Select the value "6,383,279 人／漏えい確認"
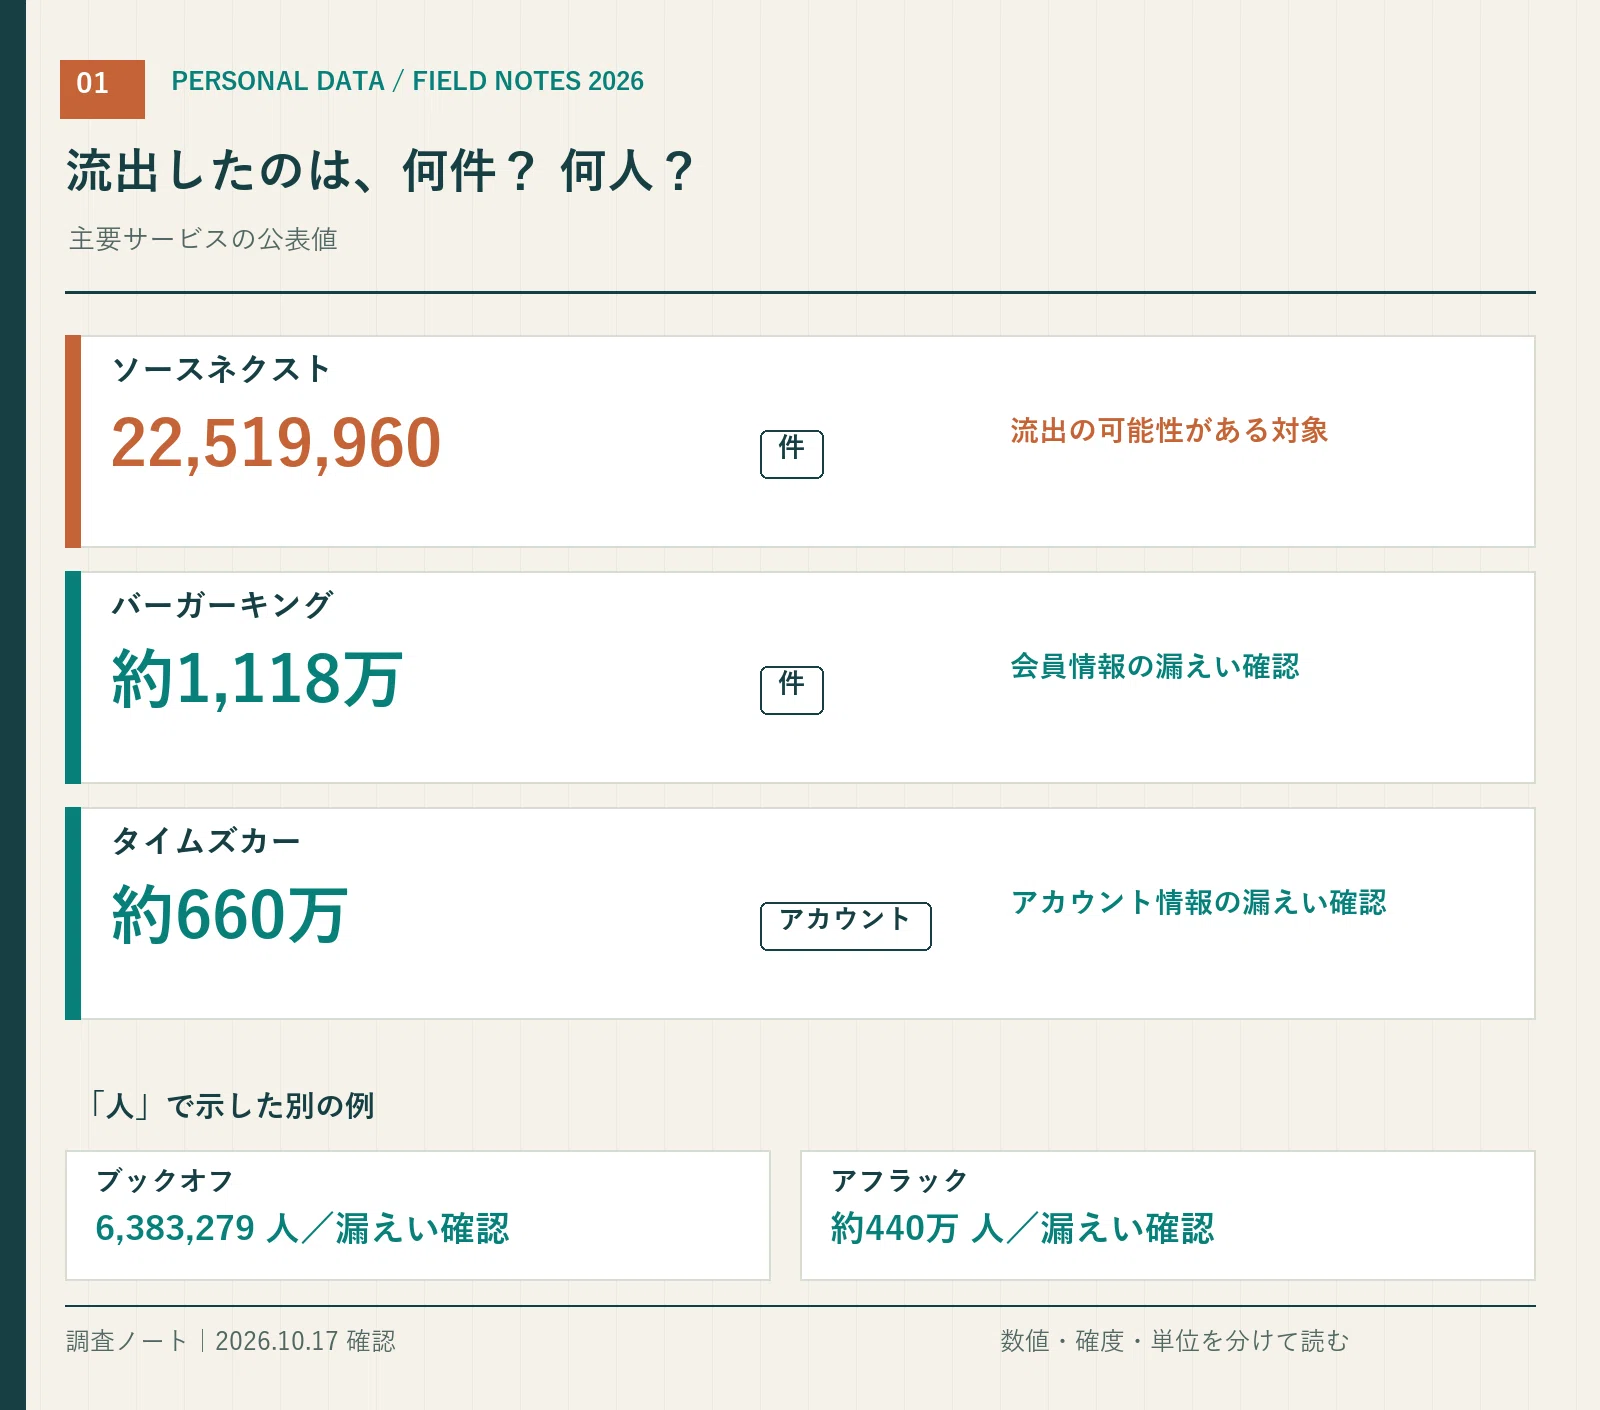 pyautogui.click(x=302, y=1229)
